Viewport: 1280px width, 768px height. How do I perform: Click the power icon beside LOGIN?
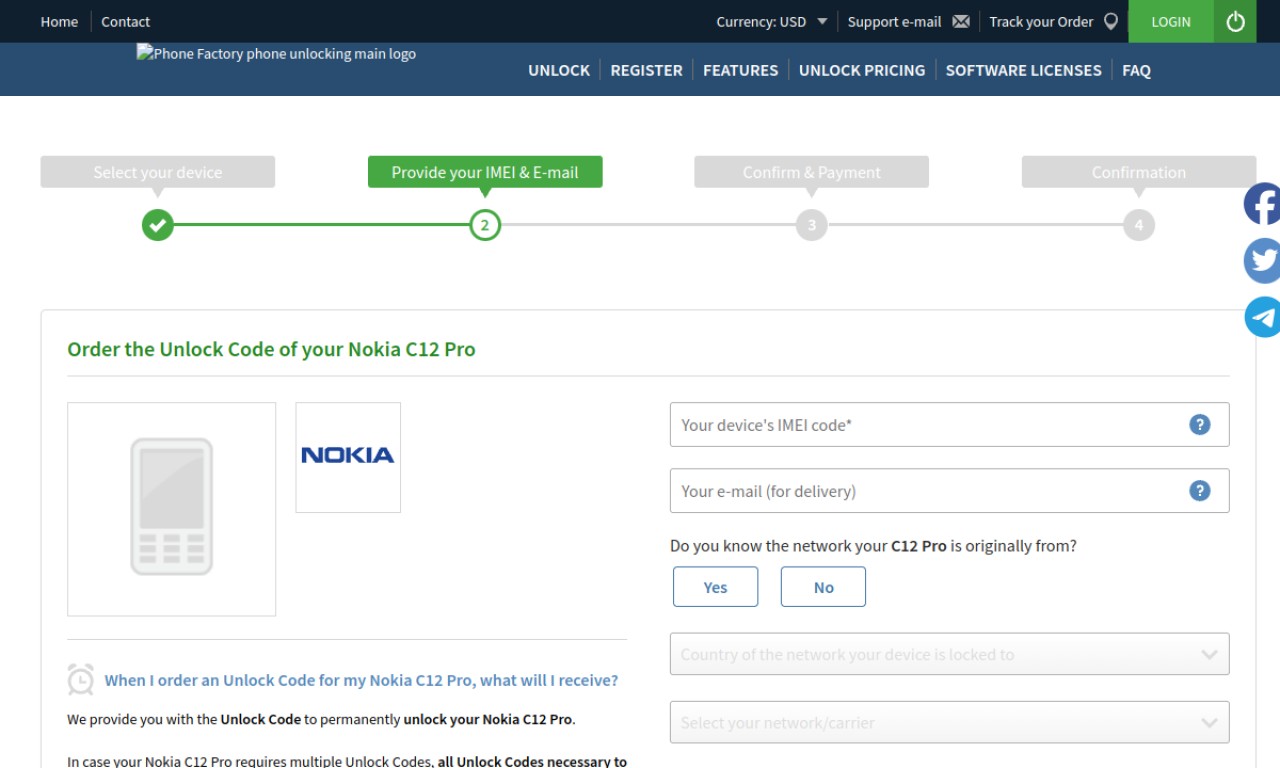(x=1235, y=21)
